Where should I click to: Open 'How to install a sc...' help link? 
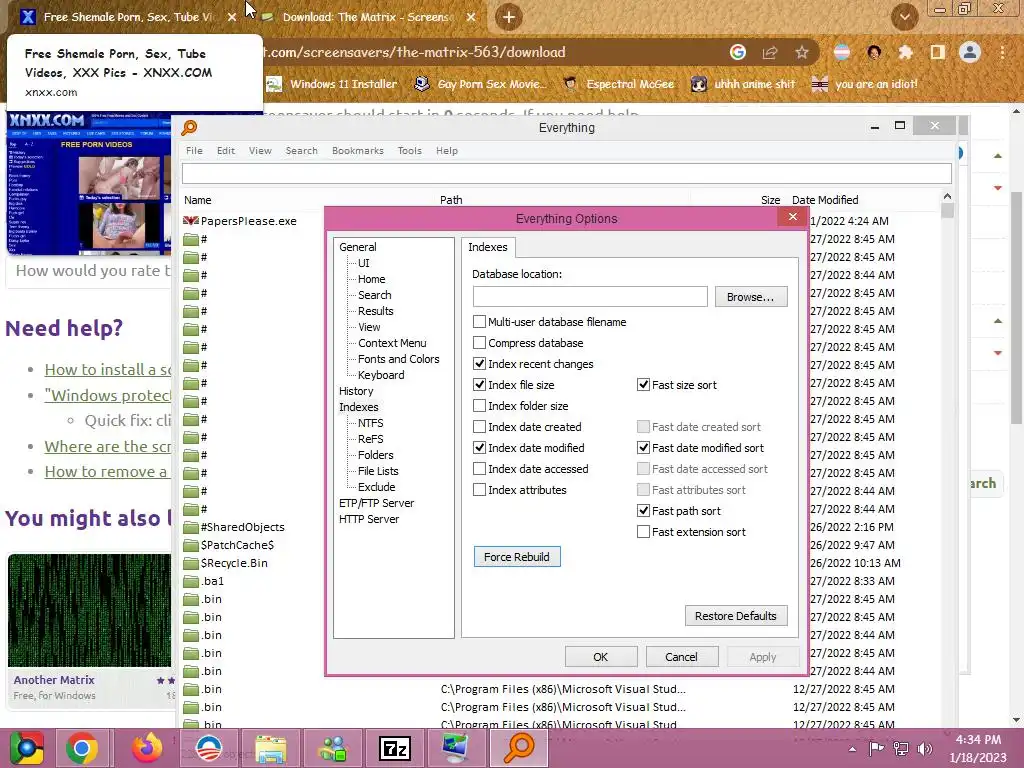108,370
